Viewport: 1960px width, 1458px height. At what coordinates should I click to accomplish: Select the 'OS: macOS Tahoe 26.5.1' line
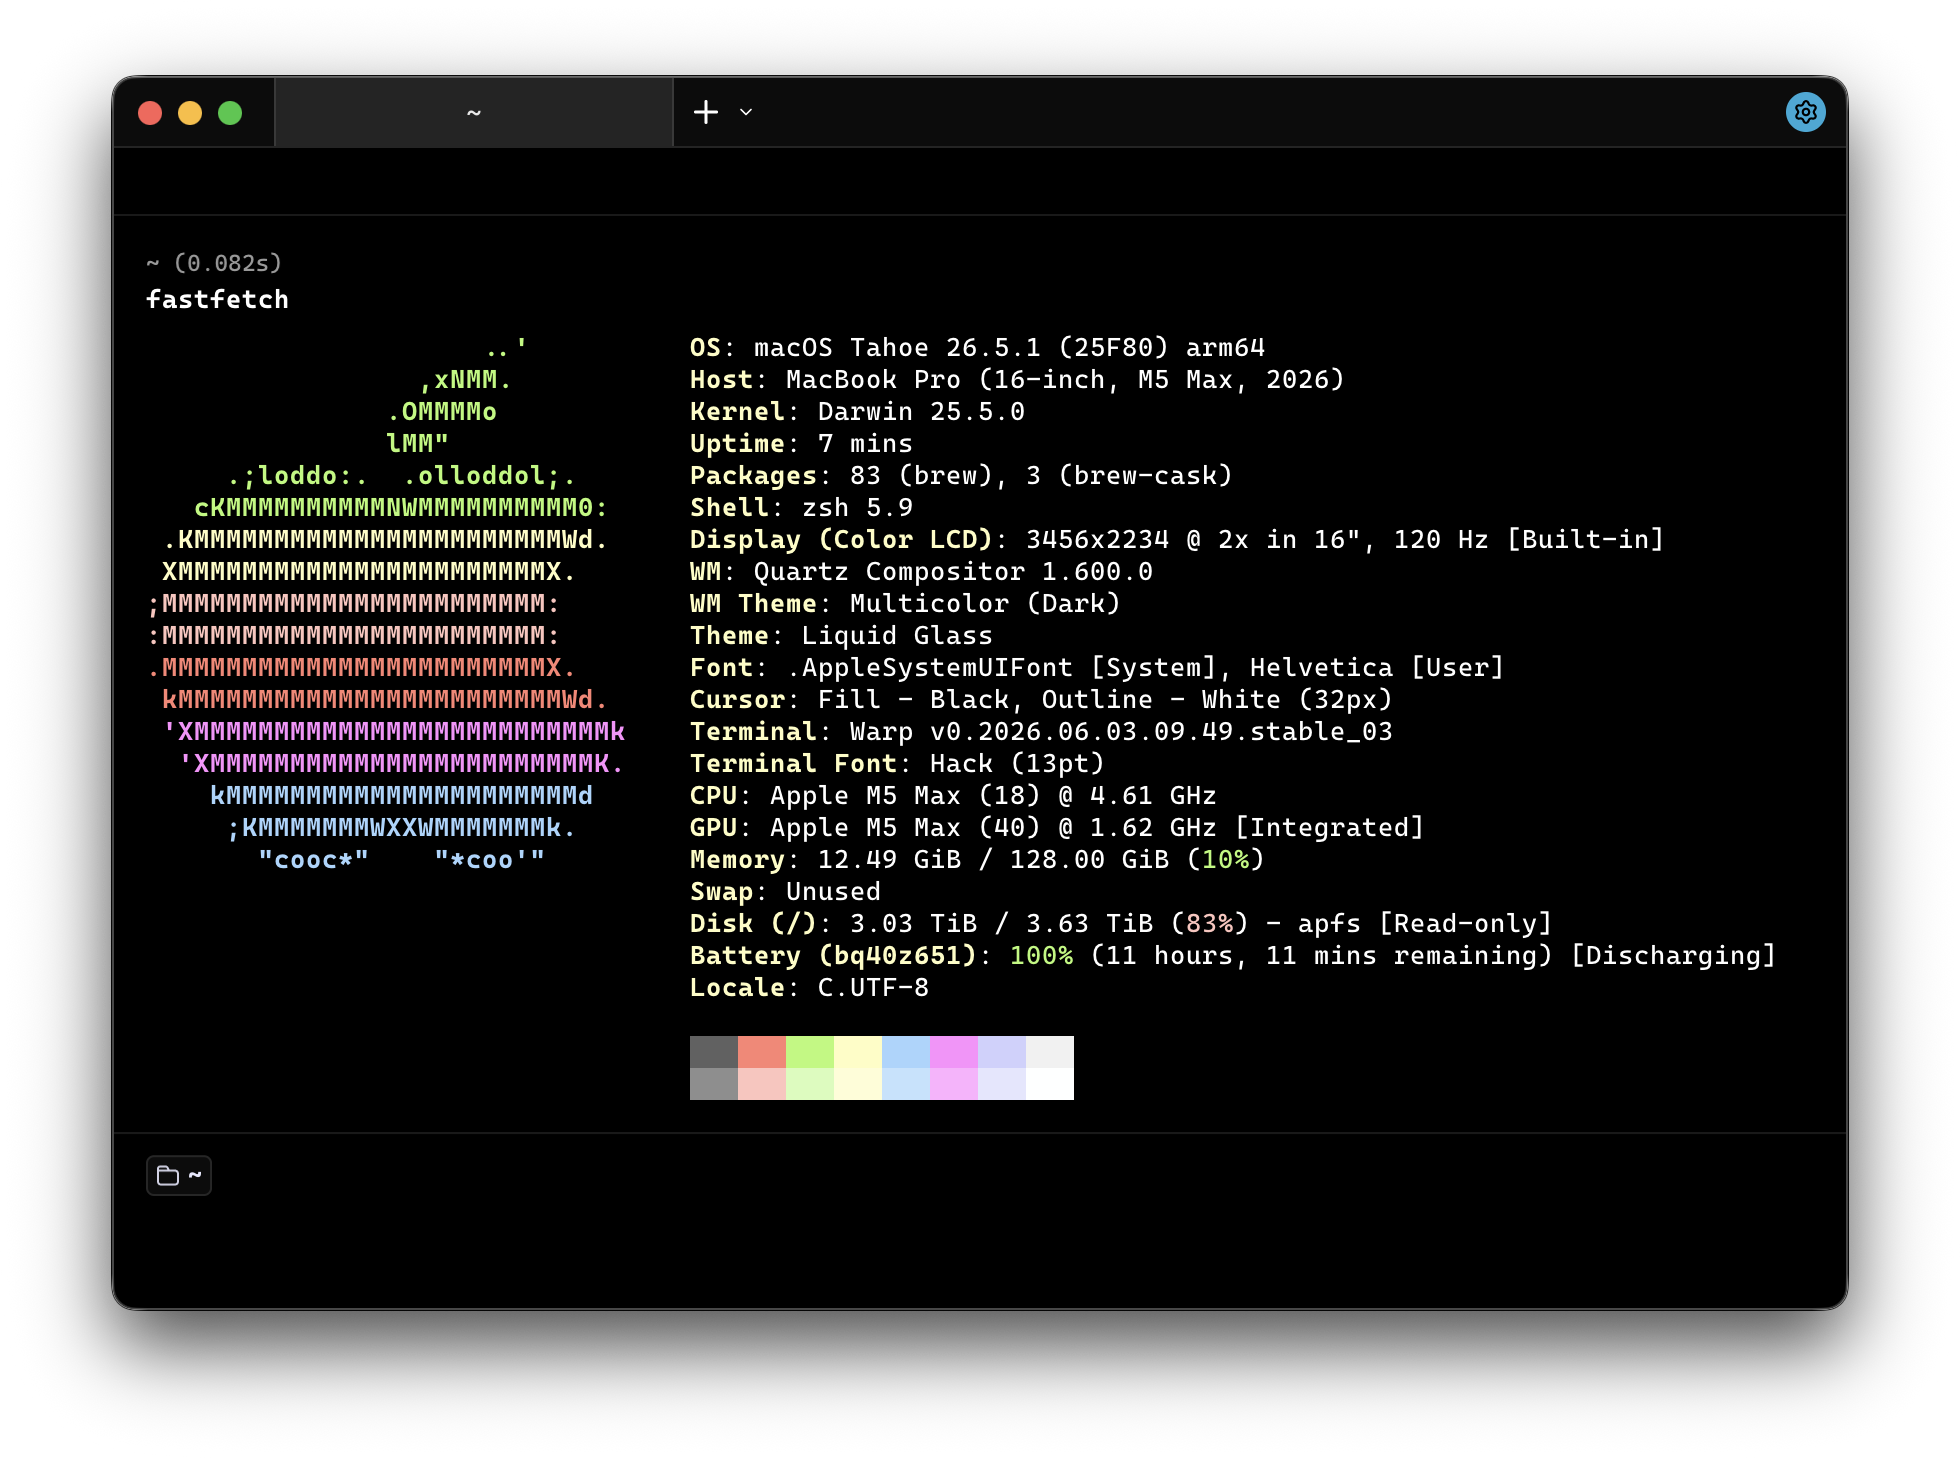tap(977, 347)
